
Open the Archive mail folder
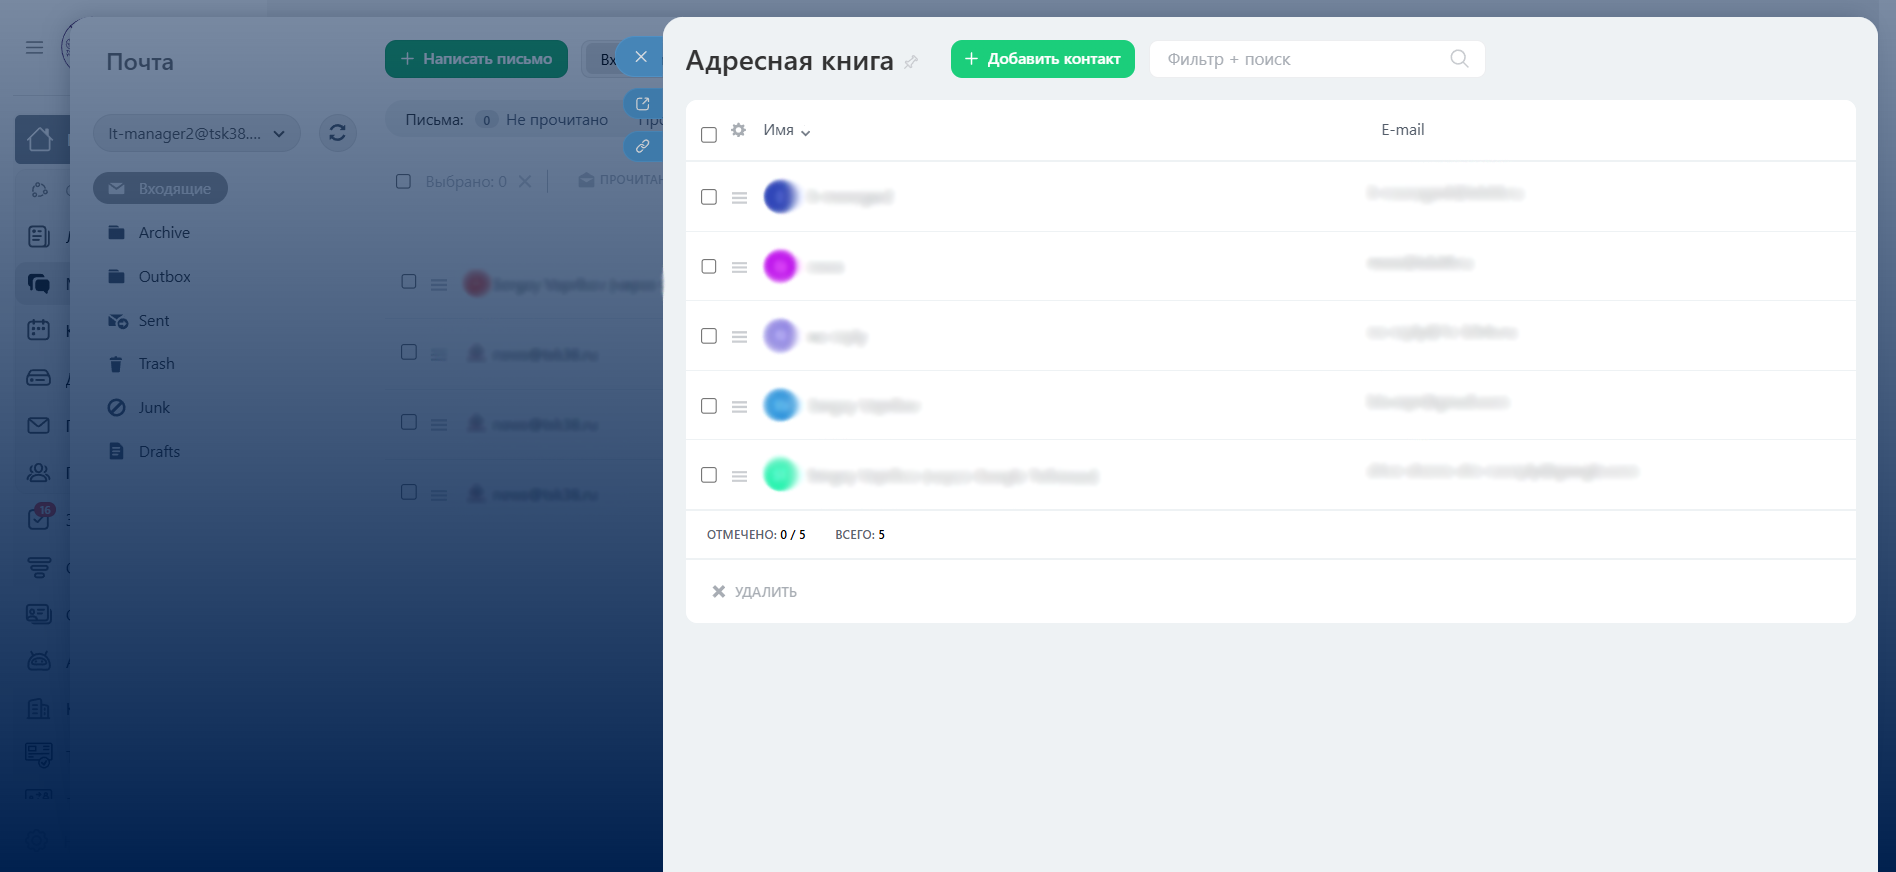[164, 233]
